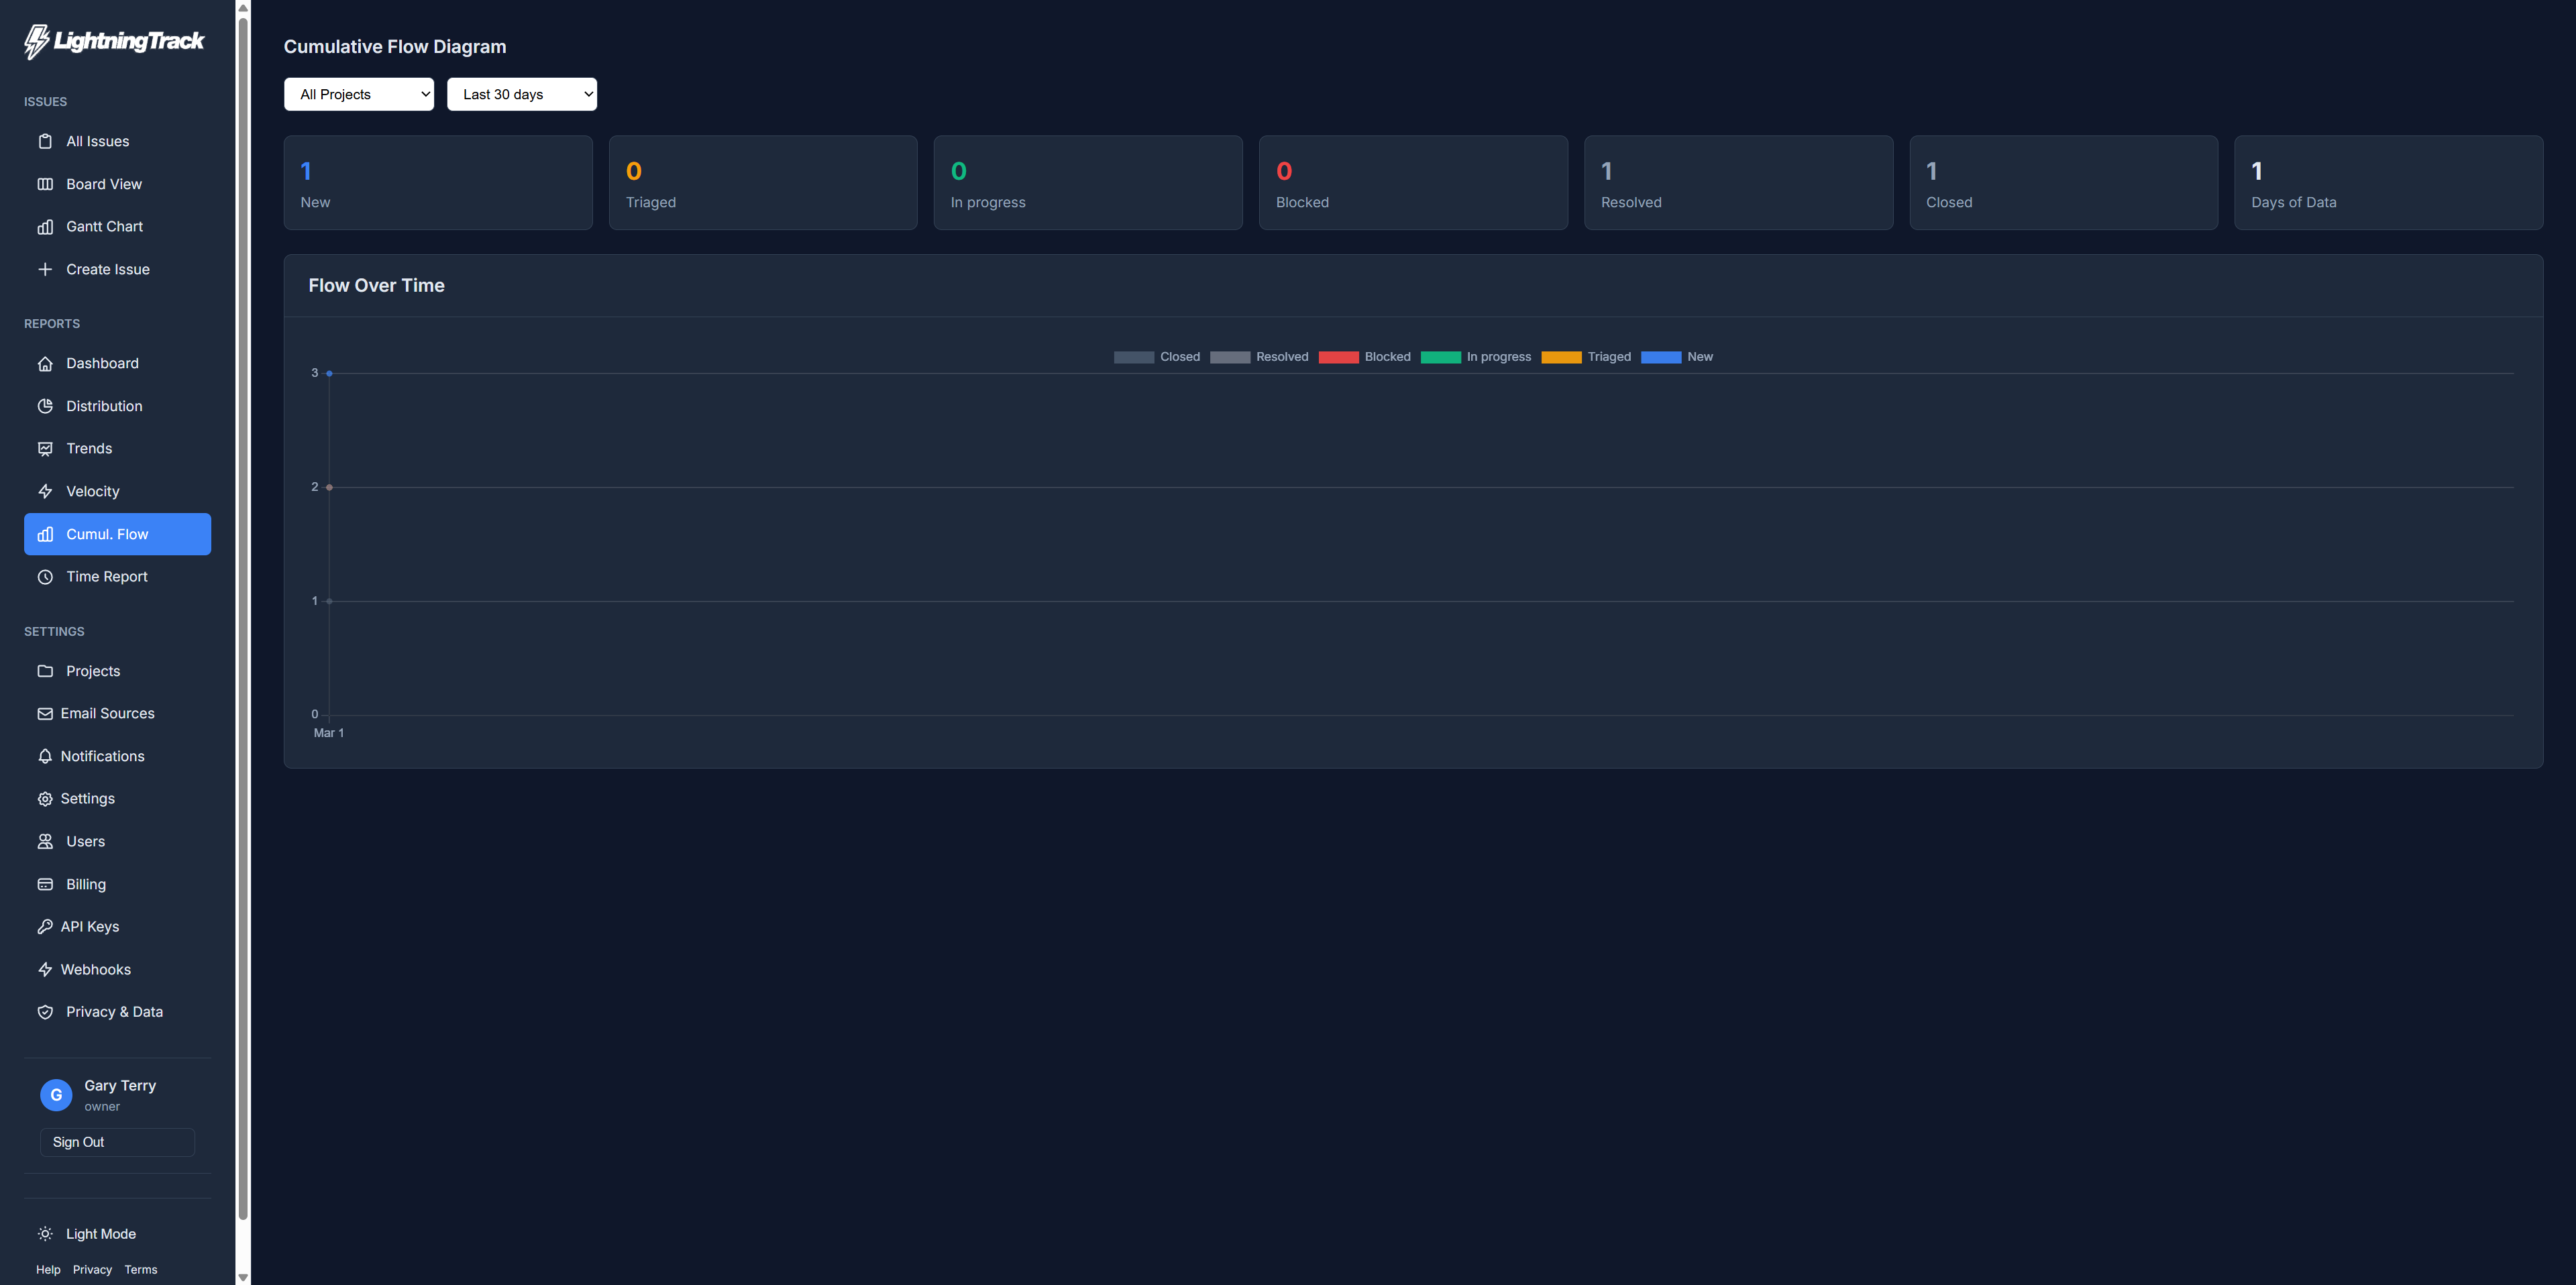Click the Distribution pie chart icon
Screen dimensions: 2576x1285
[x=45, y=406]
